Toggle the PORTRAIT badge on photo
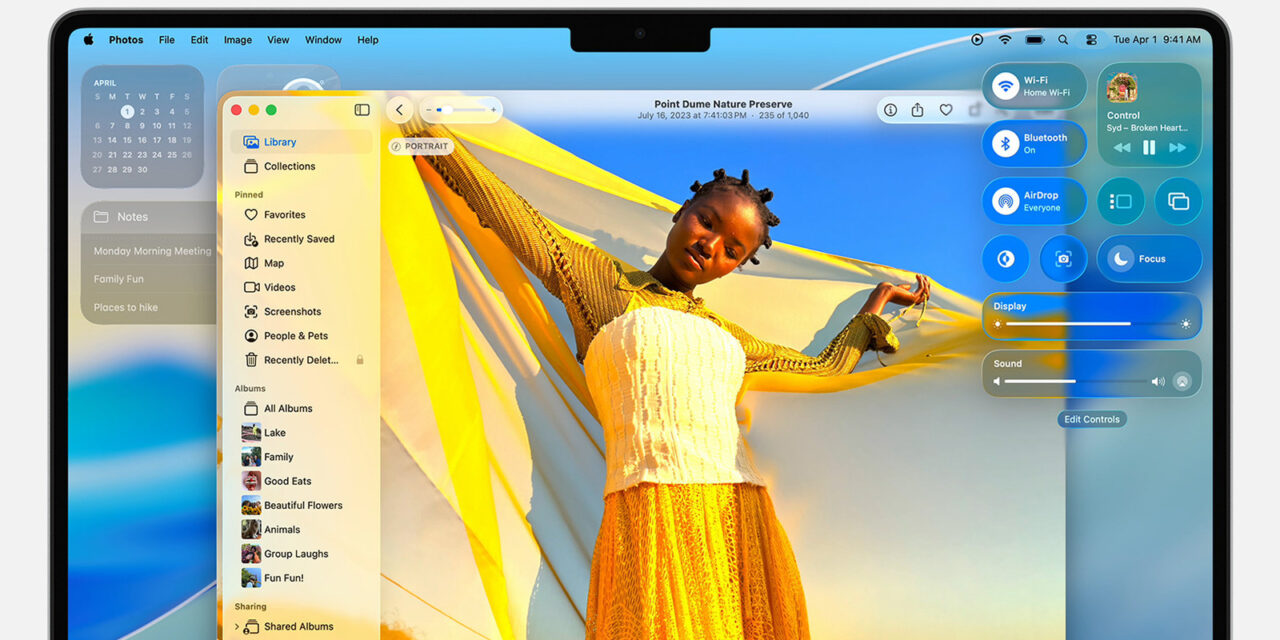 click(x=421, y=146)
